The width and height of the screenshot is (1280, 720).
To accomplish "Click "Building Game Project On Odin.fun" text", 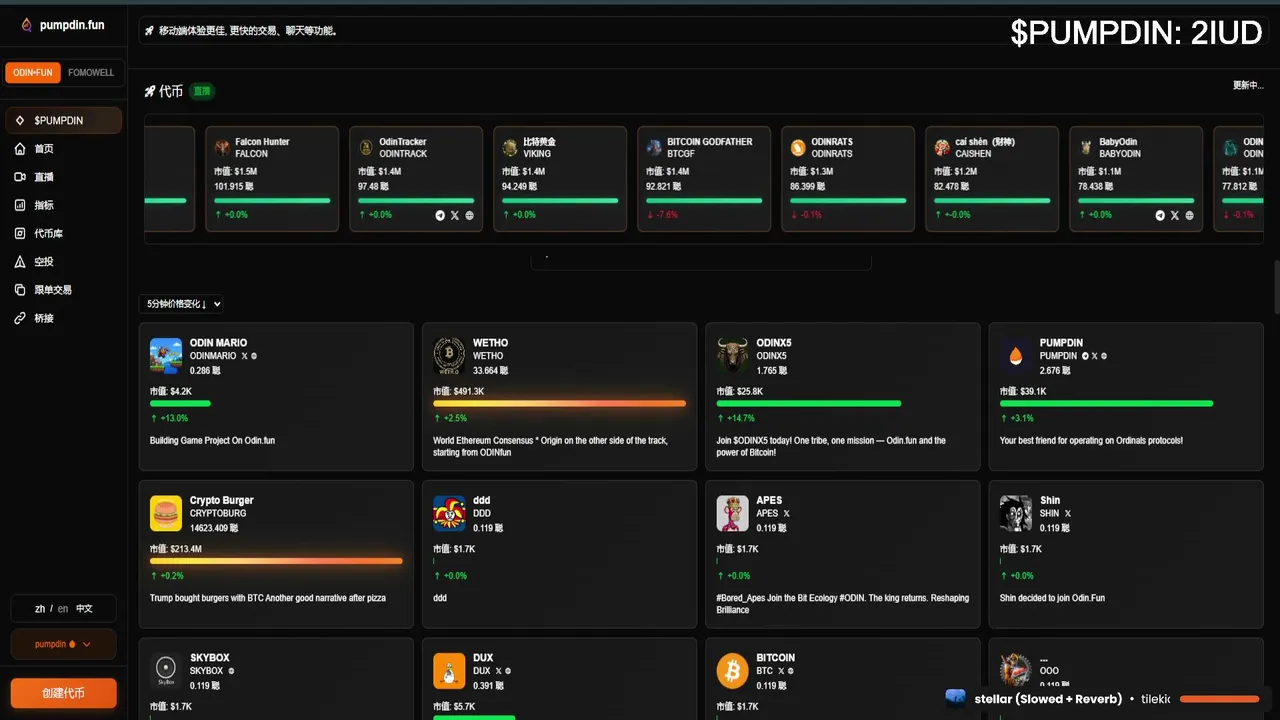I will click(x=212, y=440).
